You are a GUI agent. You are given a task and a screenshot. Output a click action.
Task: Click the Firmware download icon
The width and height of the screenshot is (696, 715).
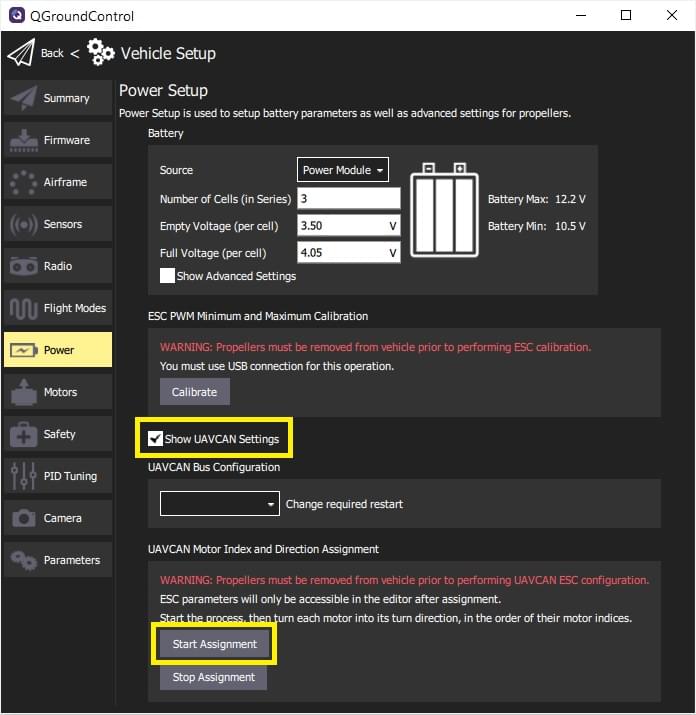24,140
